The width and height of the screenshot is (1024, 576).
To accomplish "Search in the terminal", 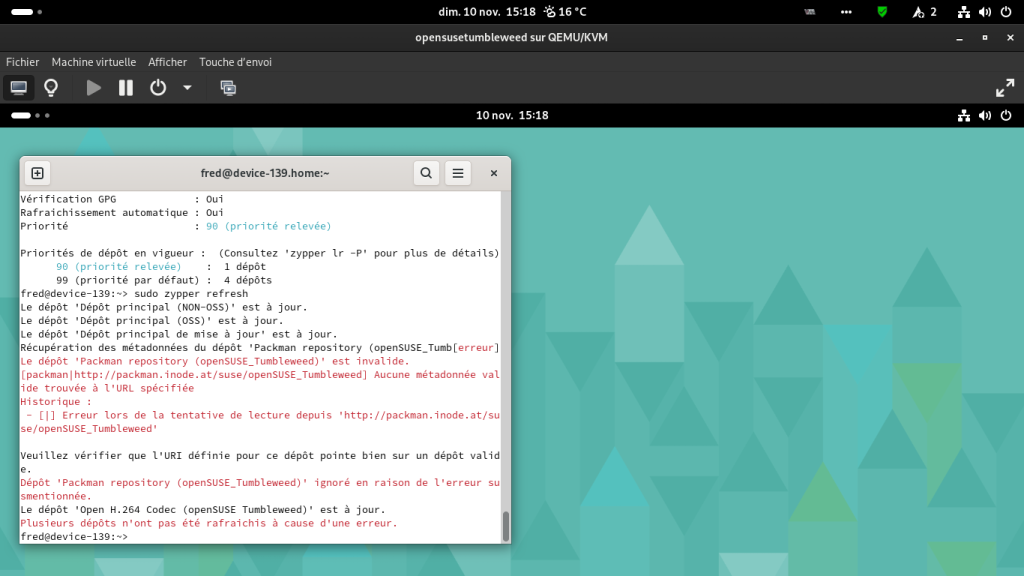I will coord(426,173).
